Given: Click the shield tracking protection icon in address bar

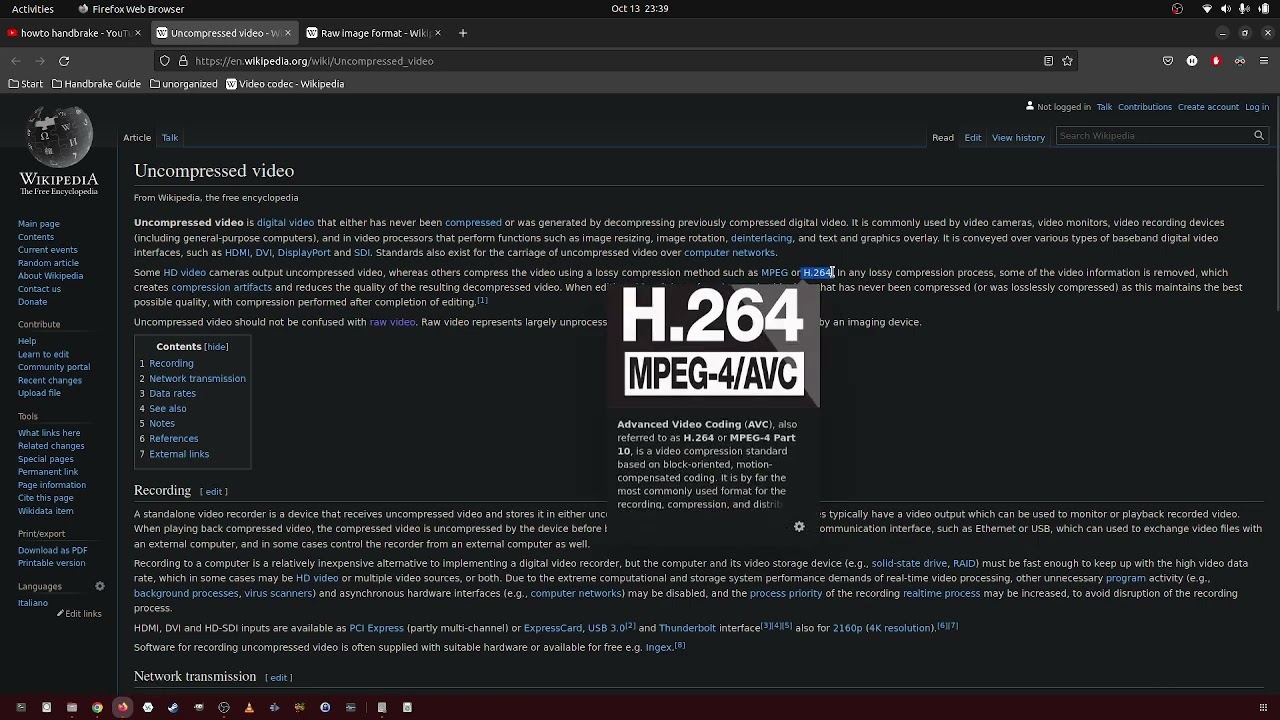Looking at the screenshot, I should (x=165, y=61).
